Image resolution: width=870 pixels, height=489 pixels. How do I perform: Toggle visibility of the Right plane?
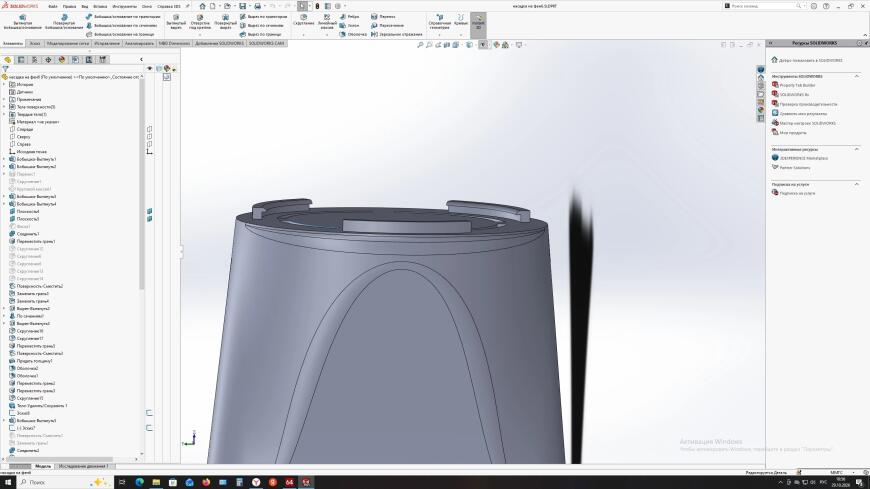click(149, 144)
